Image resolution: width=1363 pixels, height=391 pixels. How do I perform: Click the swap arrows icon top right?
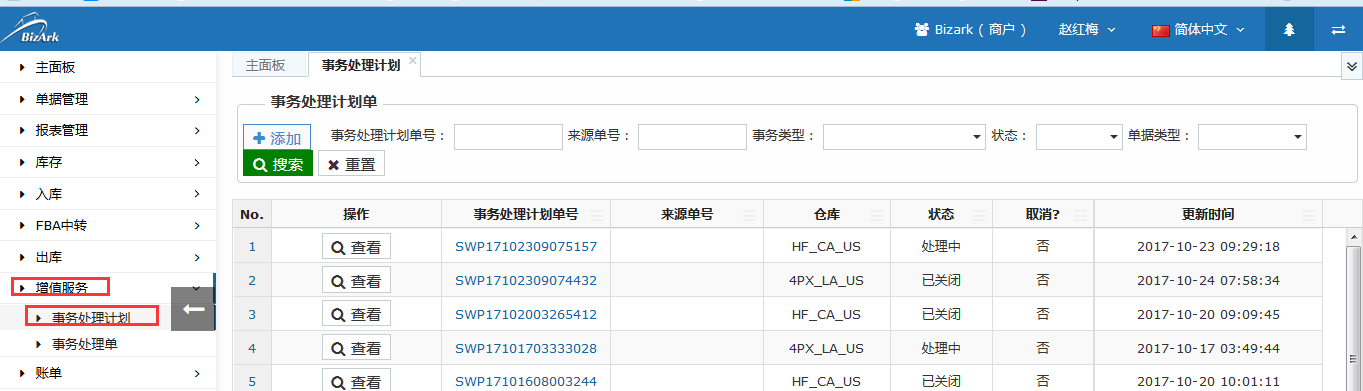(x=1338, y=29)
